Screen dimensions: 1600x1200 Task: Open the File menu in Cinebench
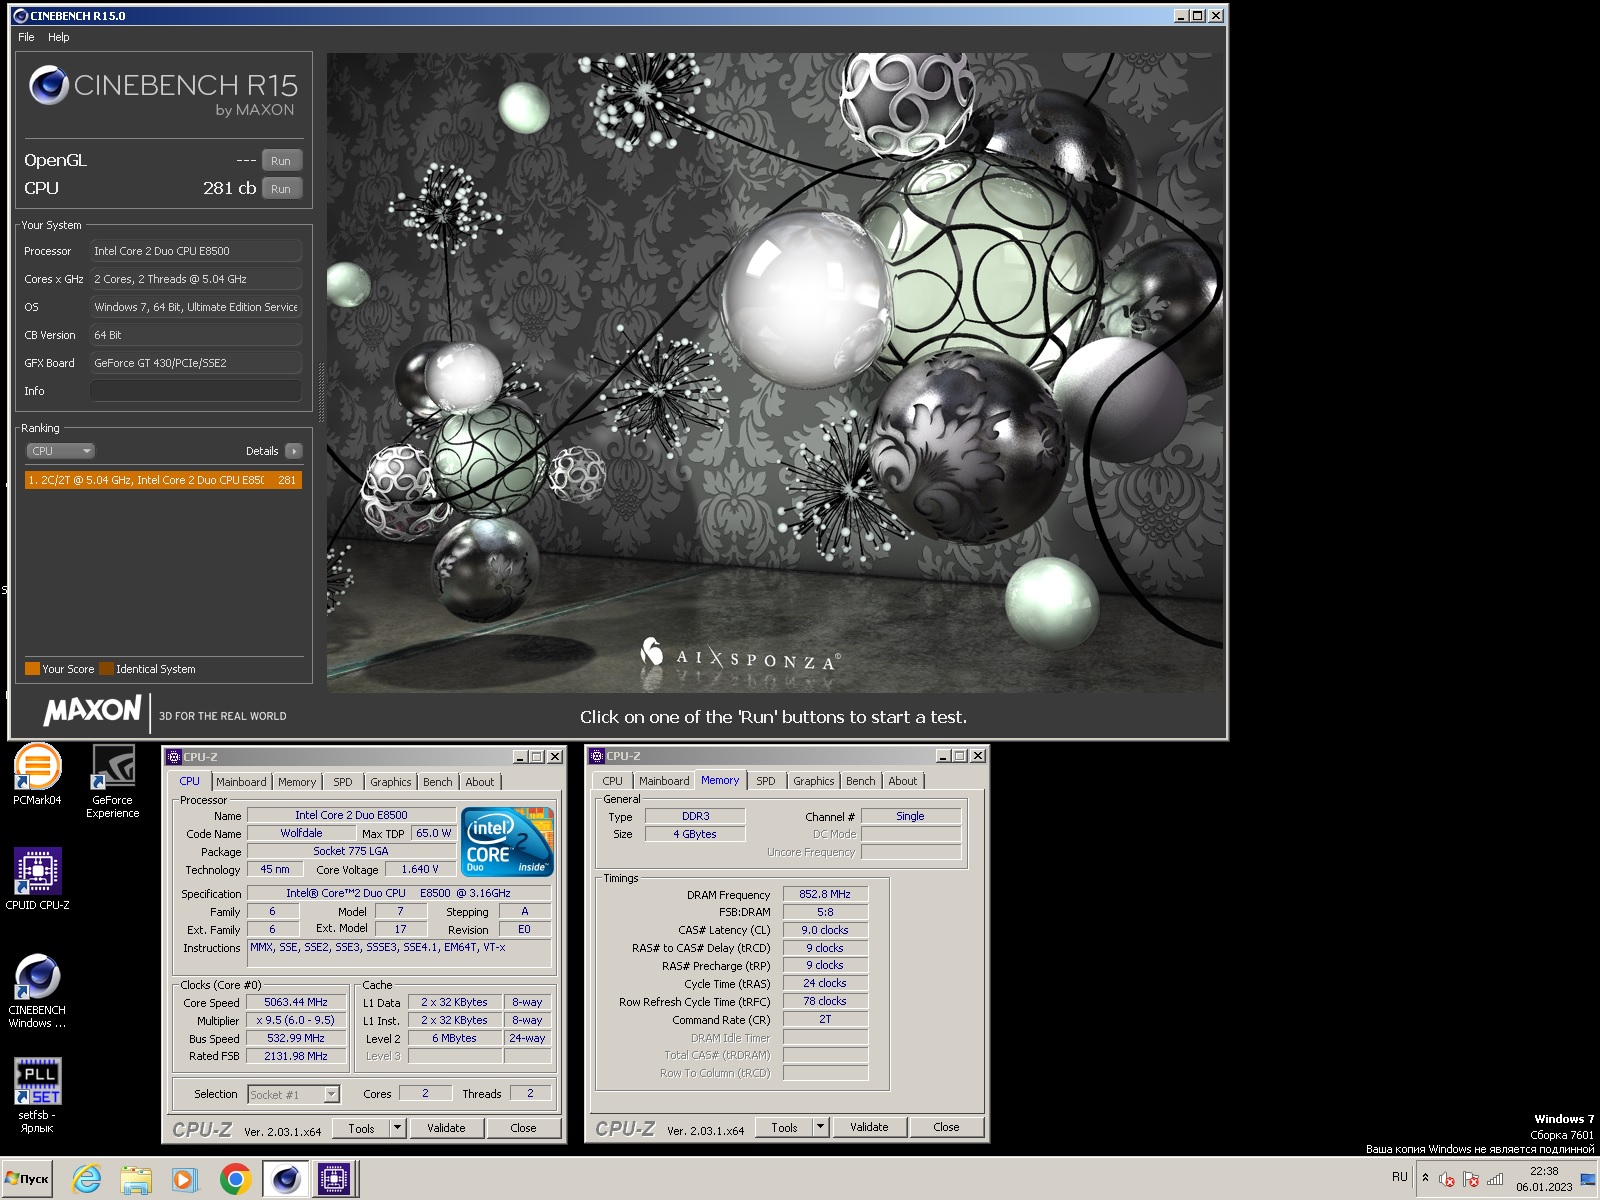coord(26,37)
